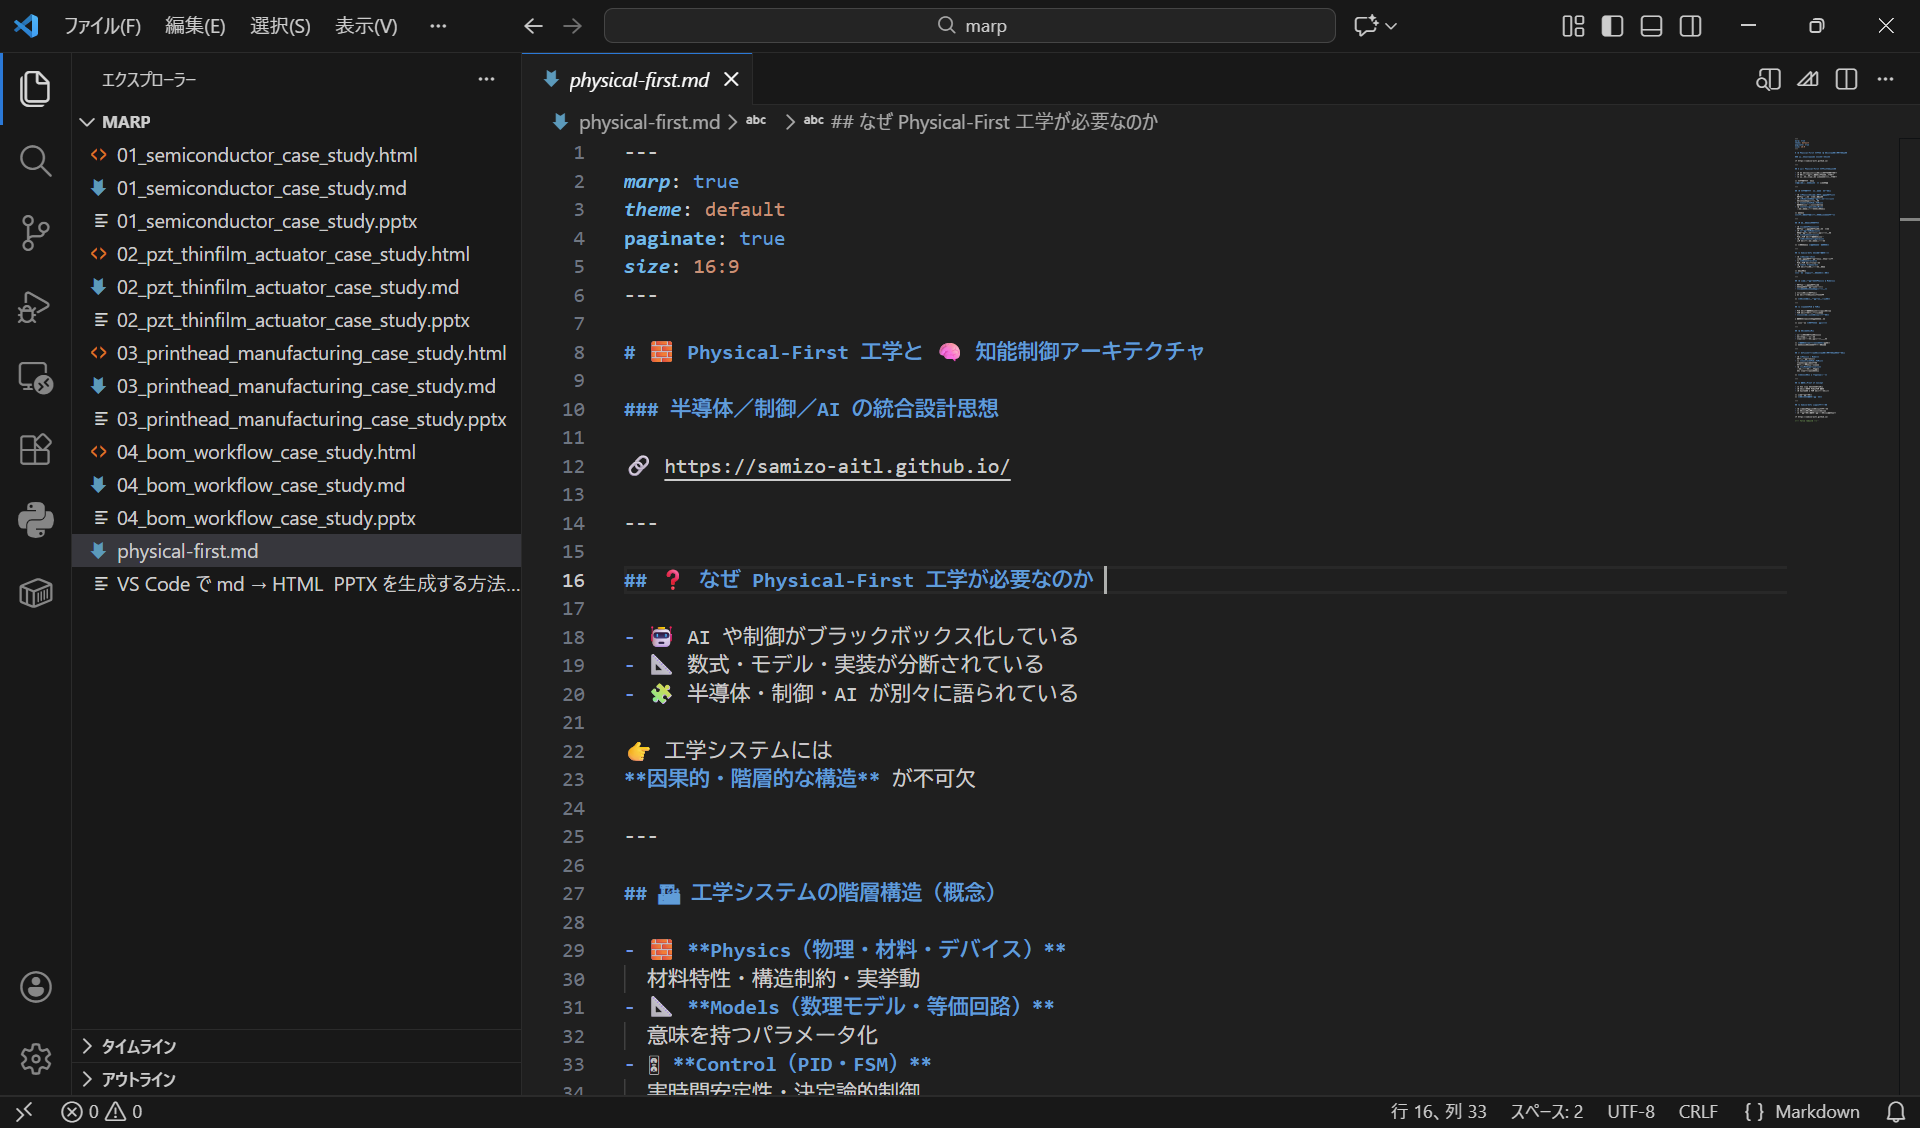Open the Source Control view
The width and height of the screenshot is (1920, 1128).
pyautogui.click(x=36, y=232)
